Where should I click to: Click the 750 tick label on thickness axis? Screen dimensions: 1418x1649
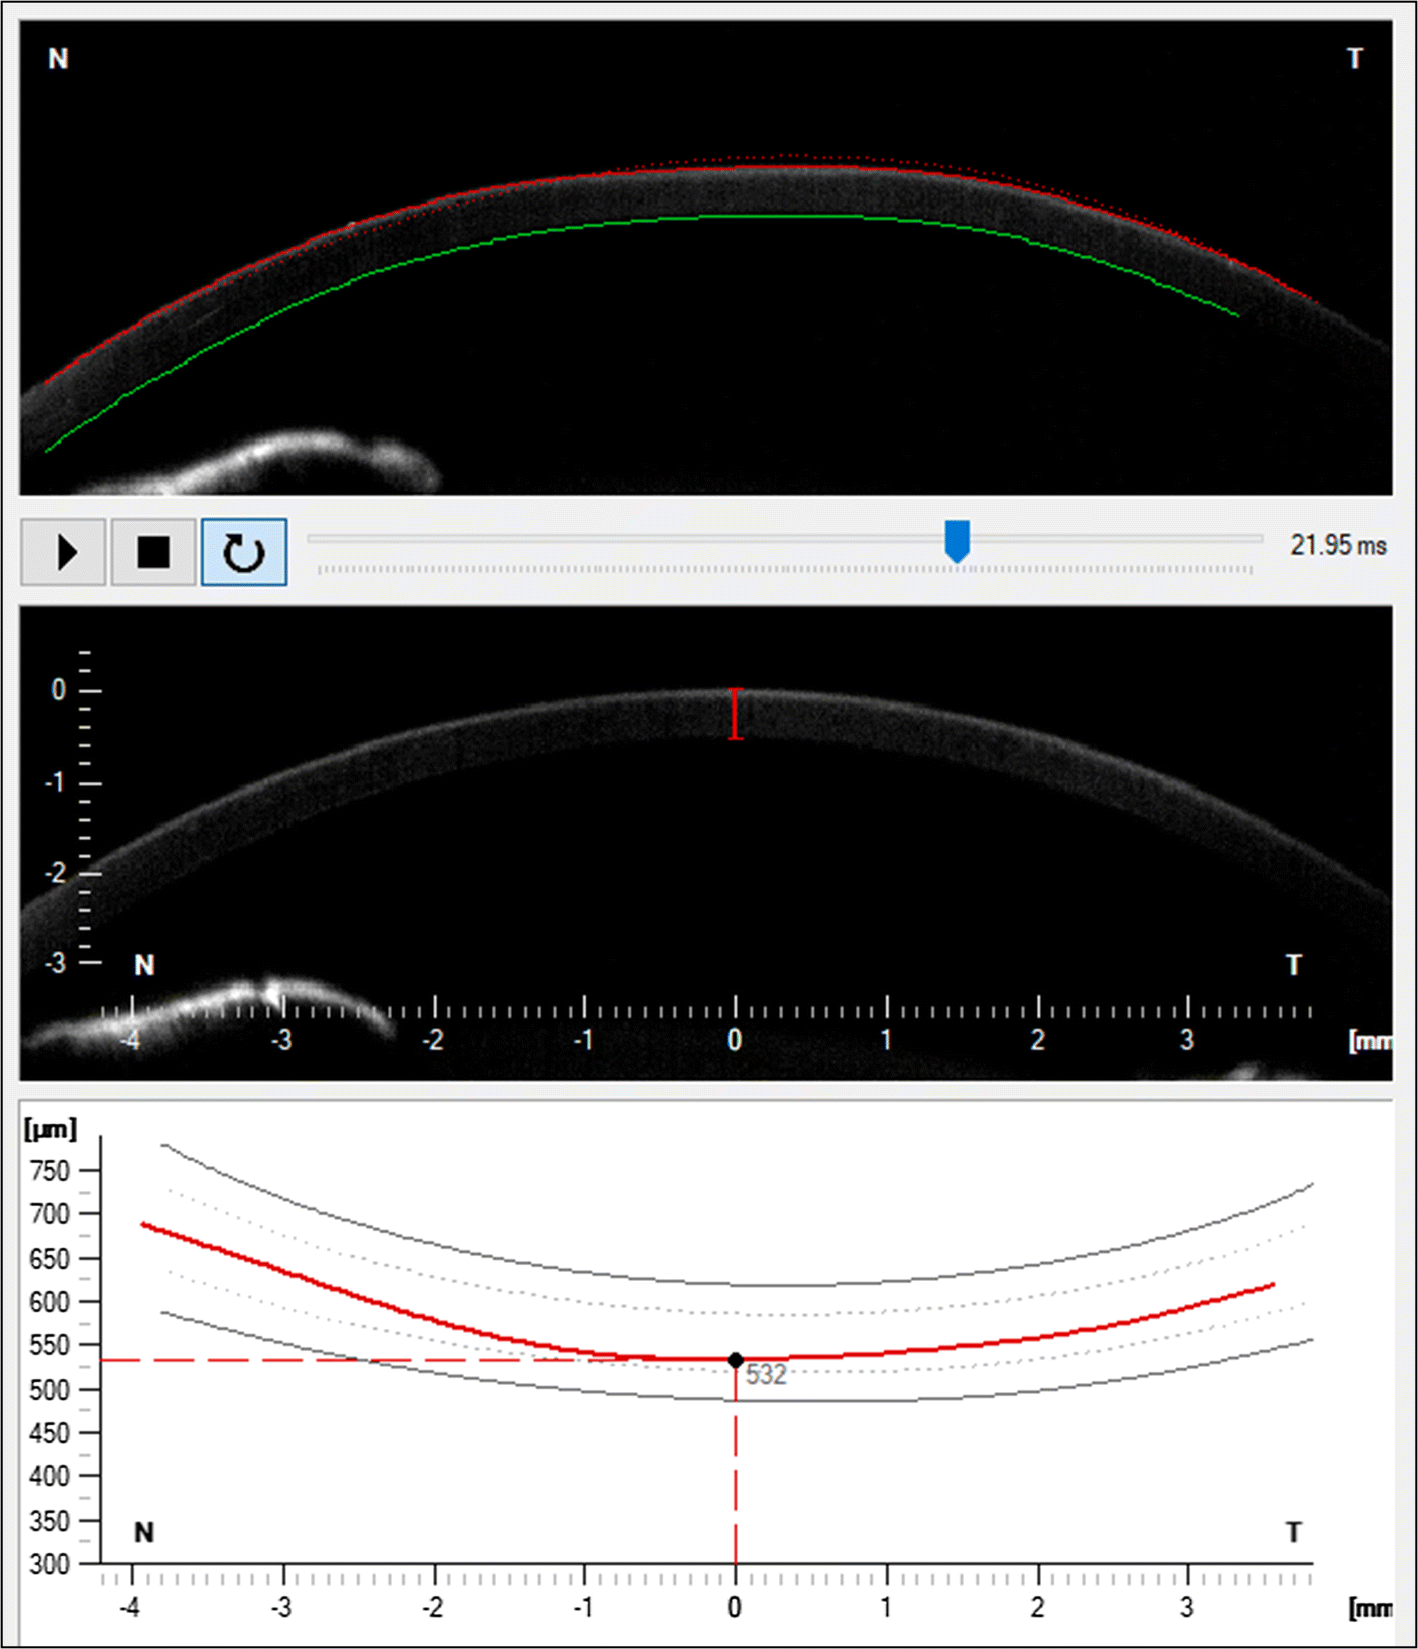coord(50,1170)
